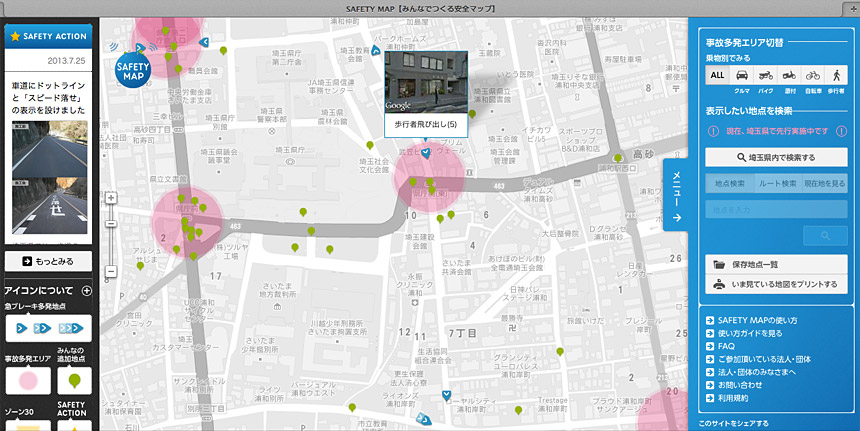Click the SAFETY MAP round logo
The width and height of the screenshot is (860, 431).
(x=133, y=71)
